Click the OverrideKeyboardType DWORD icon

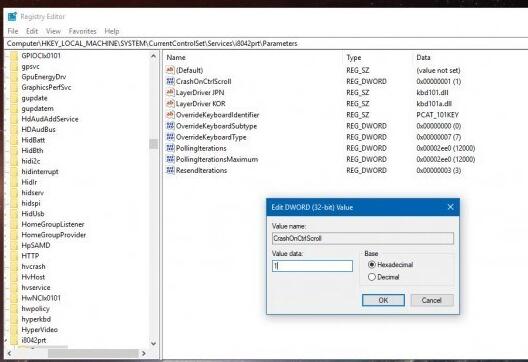[x=170, y=137]
